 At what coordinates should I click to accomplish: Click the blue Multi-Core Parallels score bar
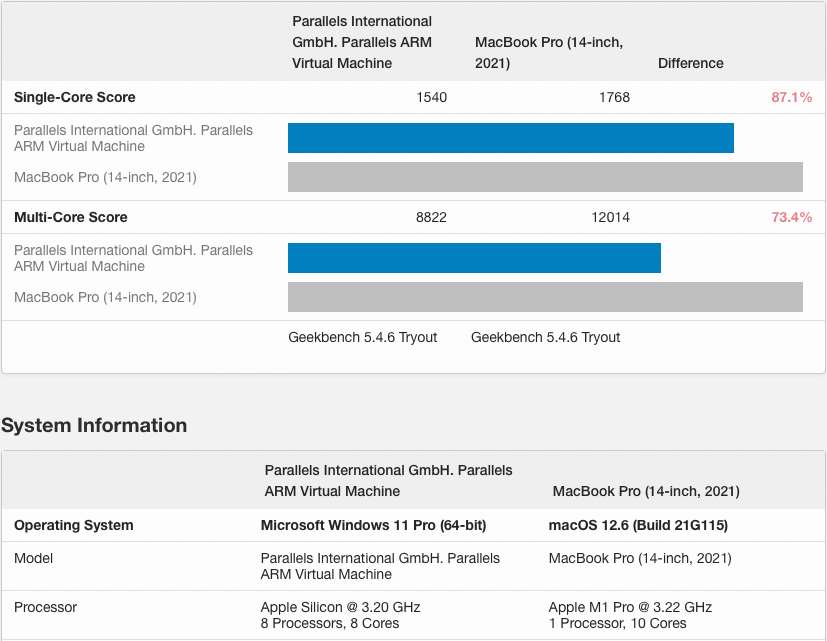point(474,258)
